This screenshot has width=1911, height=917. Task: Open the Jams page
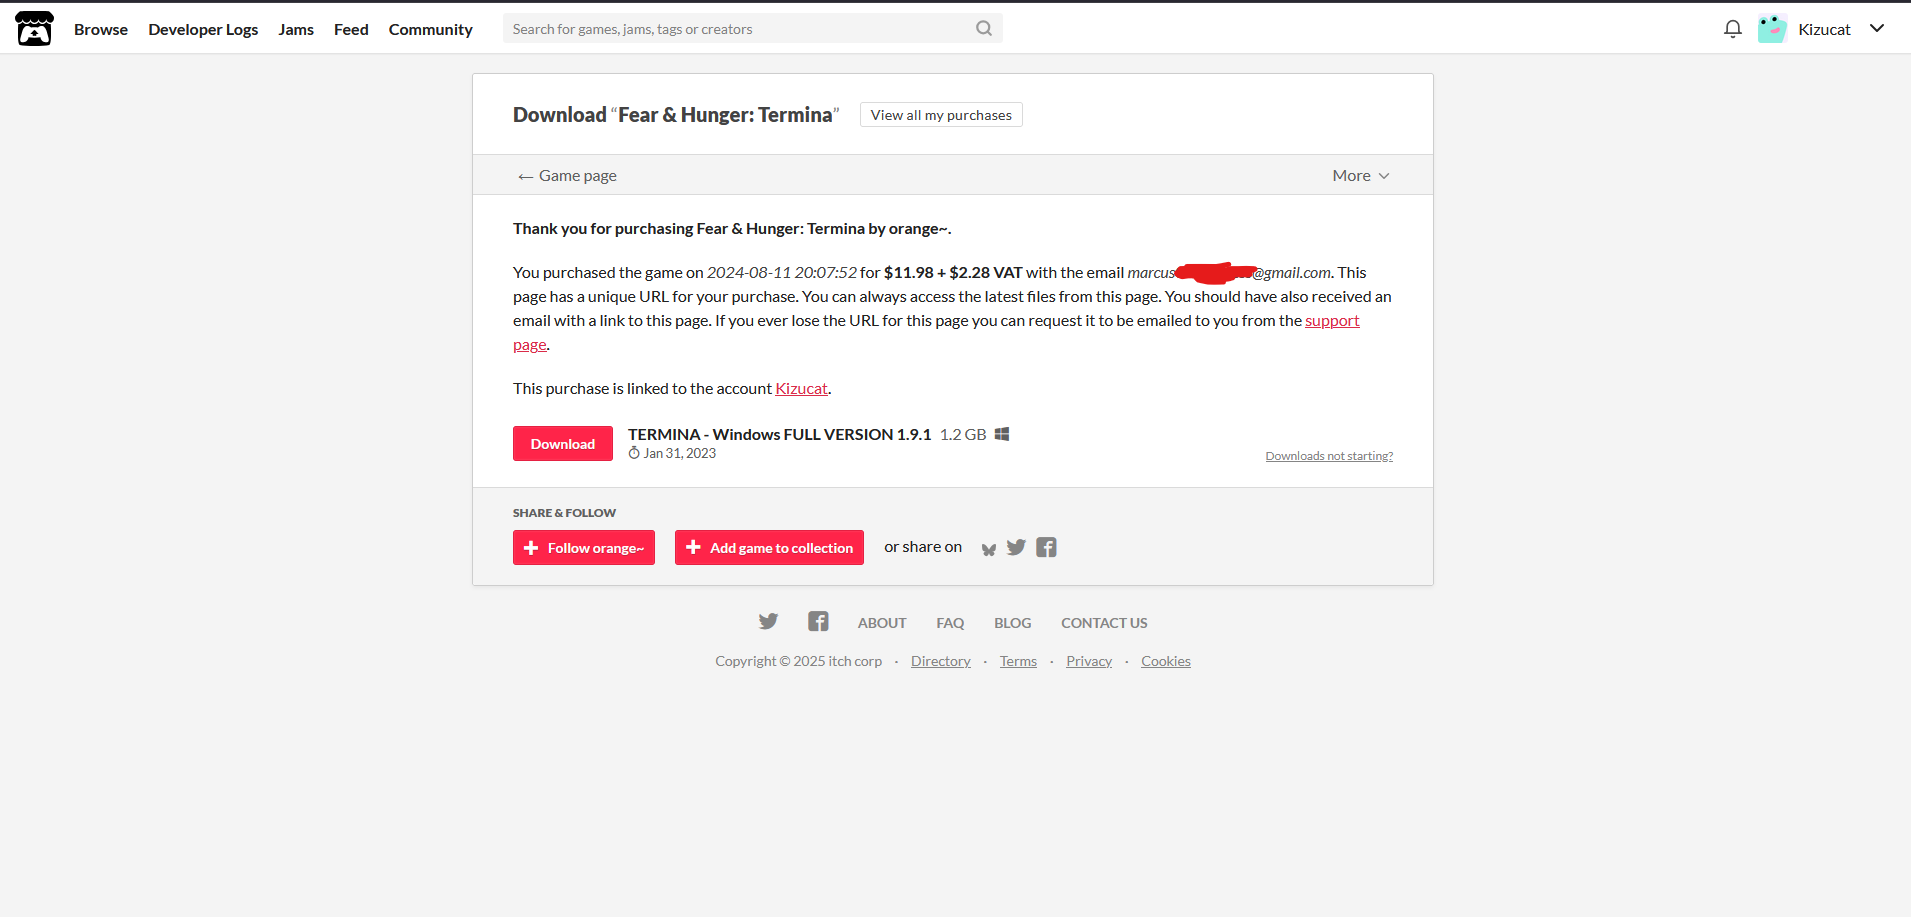point(296,29)
